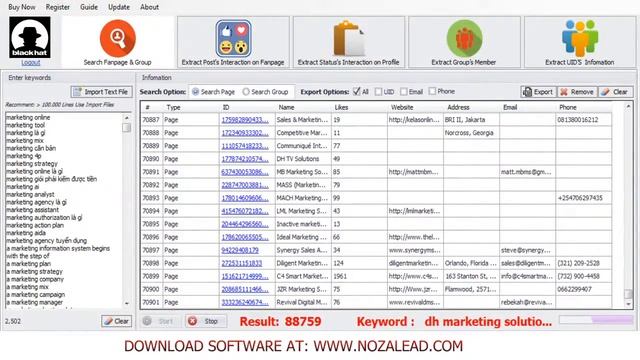This screenshot has width=640, height=360.
Task: Toggle the All export checkbox
Action: [361, 91]
